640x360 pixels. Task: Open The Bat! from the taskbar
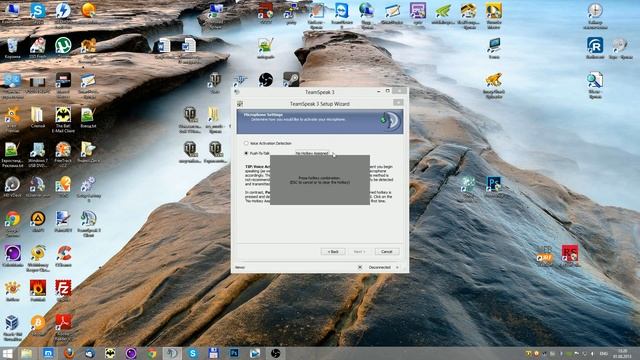point(110,353)
